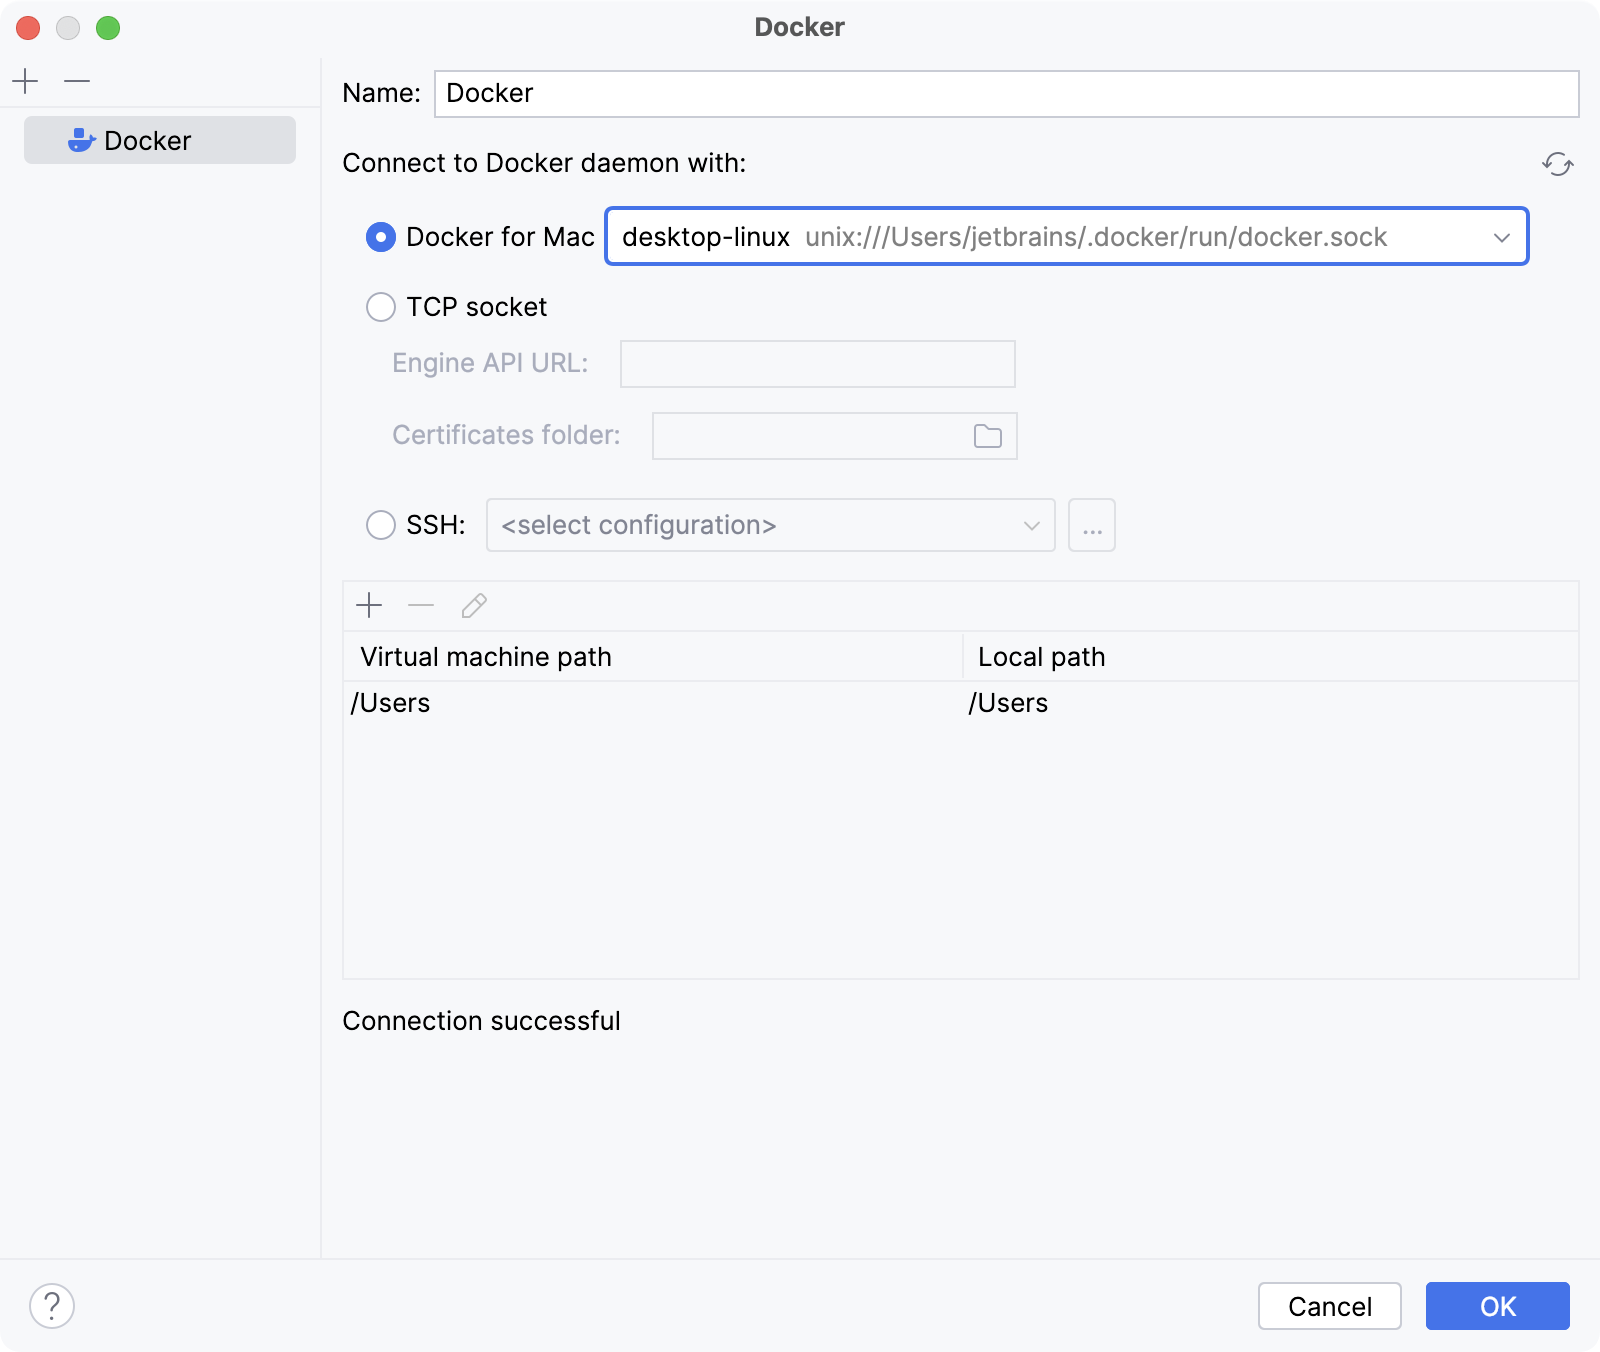Click the Local path column header

pyautogui.click(x=1271, y=657)
